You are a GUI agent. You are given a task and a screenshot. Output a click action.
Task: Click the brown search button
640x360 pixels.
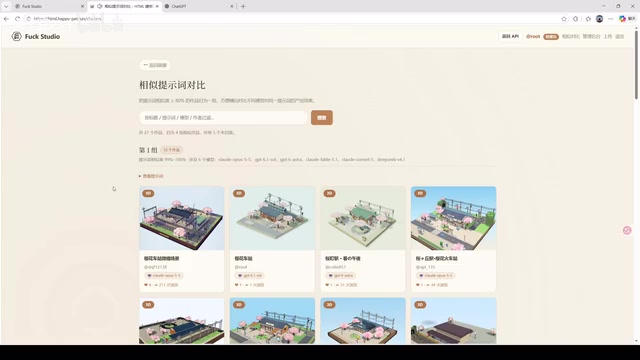[x=322, y=118]
